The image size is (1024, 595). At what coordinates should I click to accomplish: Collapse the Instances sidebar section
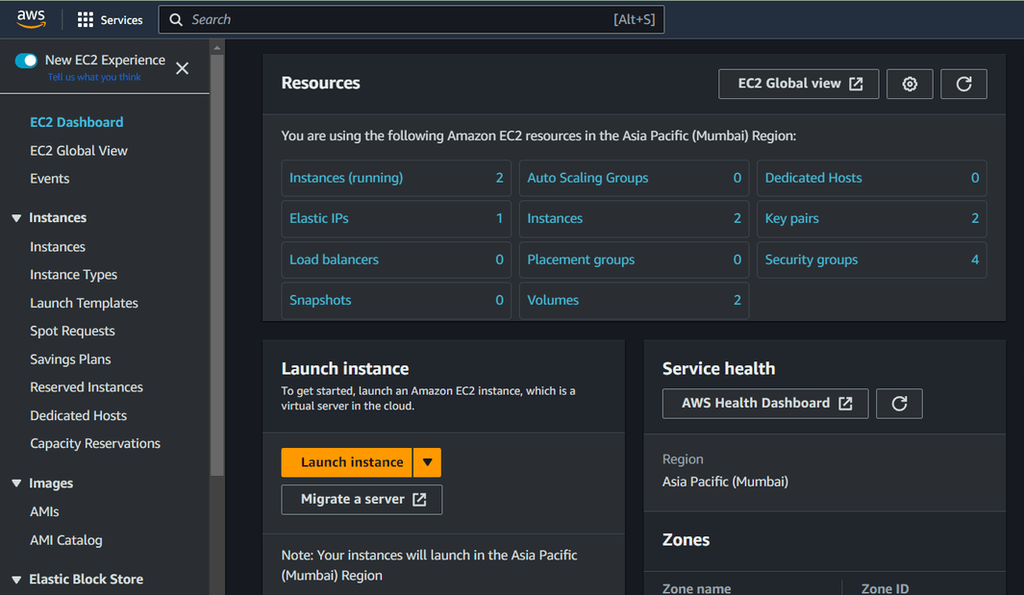(16, 218)
